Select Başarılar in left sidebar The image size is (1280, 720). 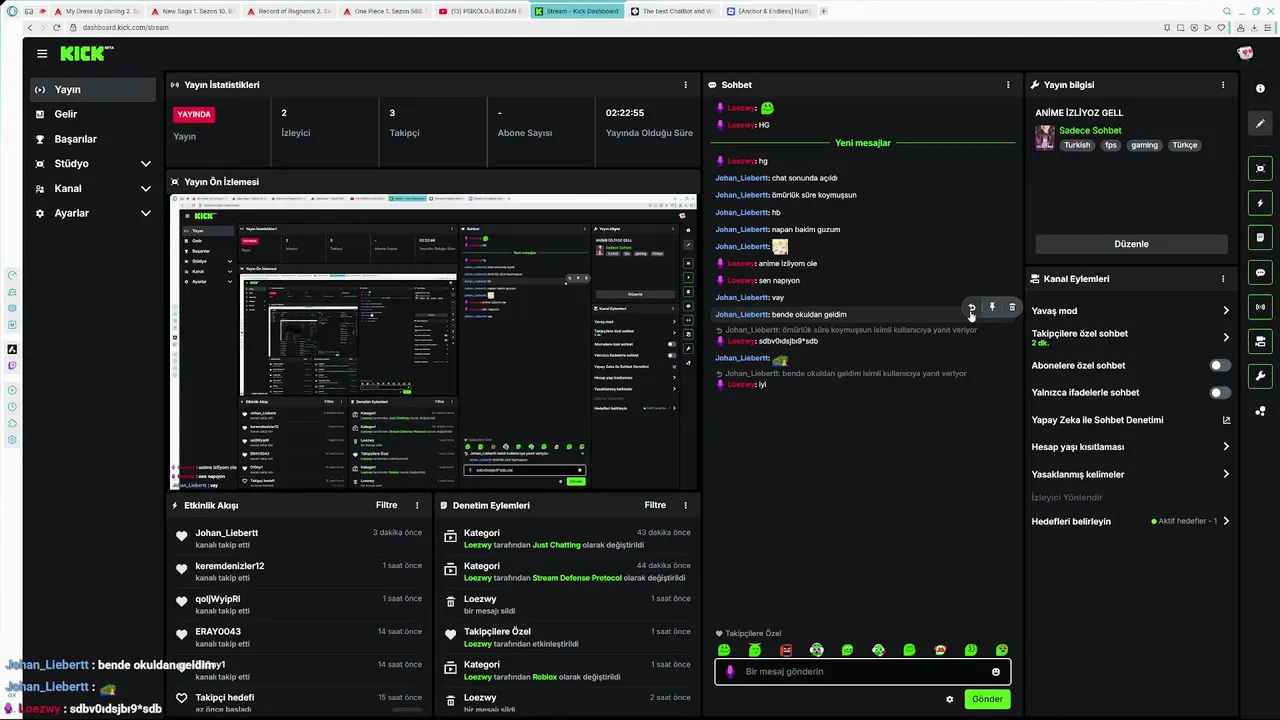tap(94, 139)
